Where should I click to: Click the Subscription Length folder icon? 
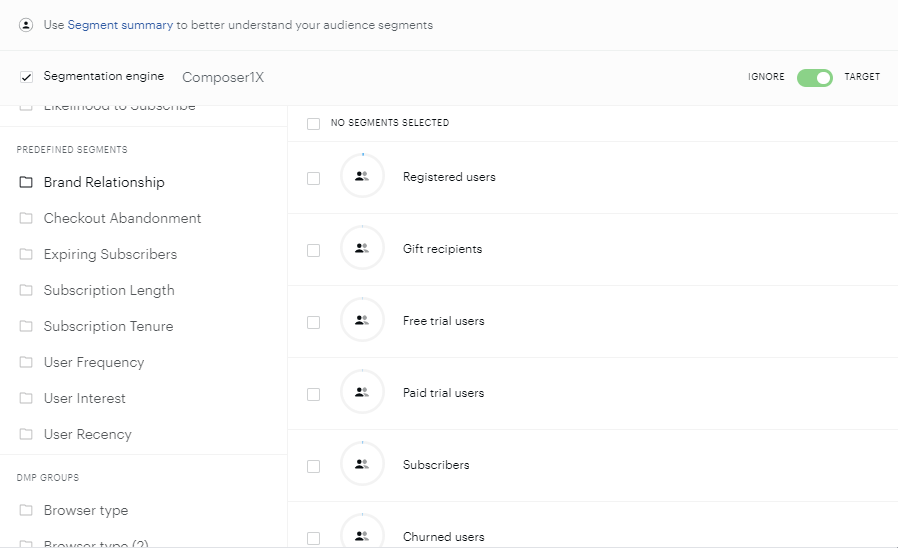[26, 290]
